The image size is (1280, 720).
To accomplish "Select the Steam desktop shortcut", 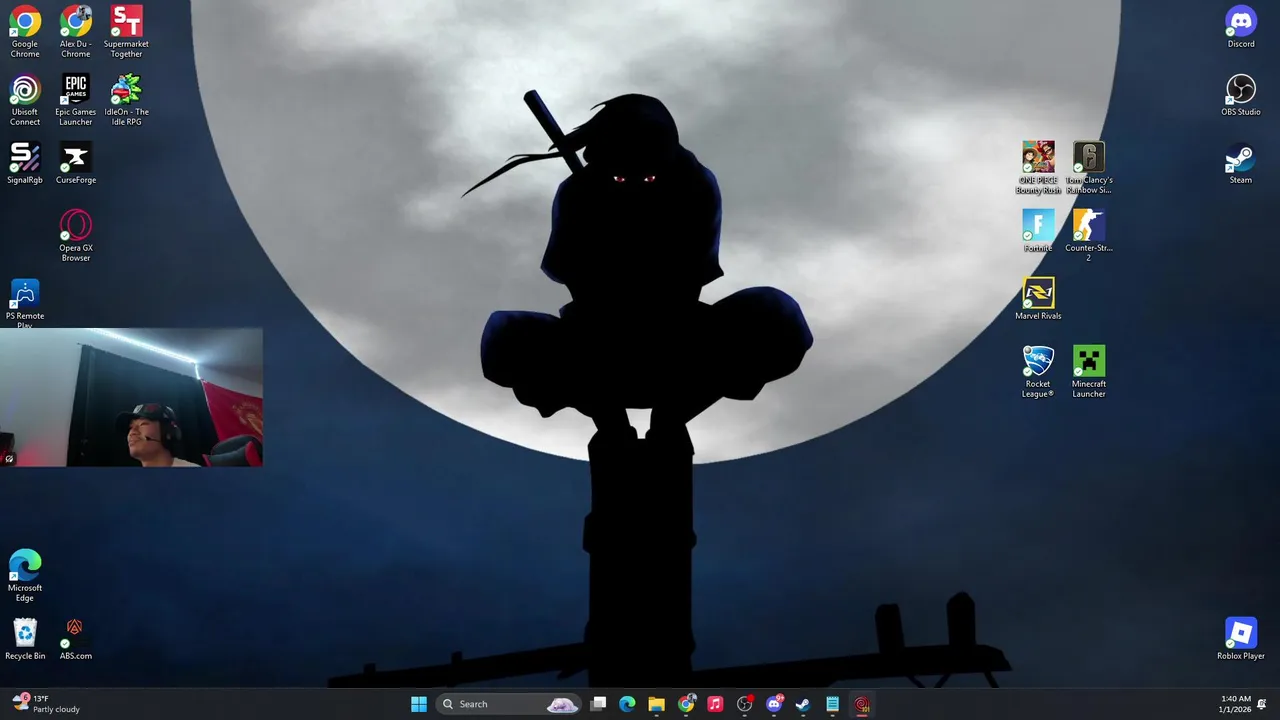I will point(1241,163).
